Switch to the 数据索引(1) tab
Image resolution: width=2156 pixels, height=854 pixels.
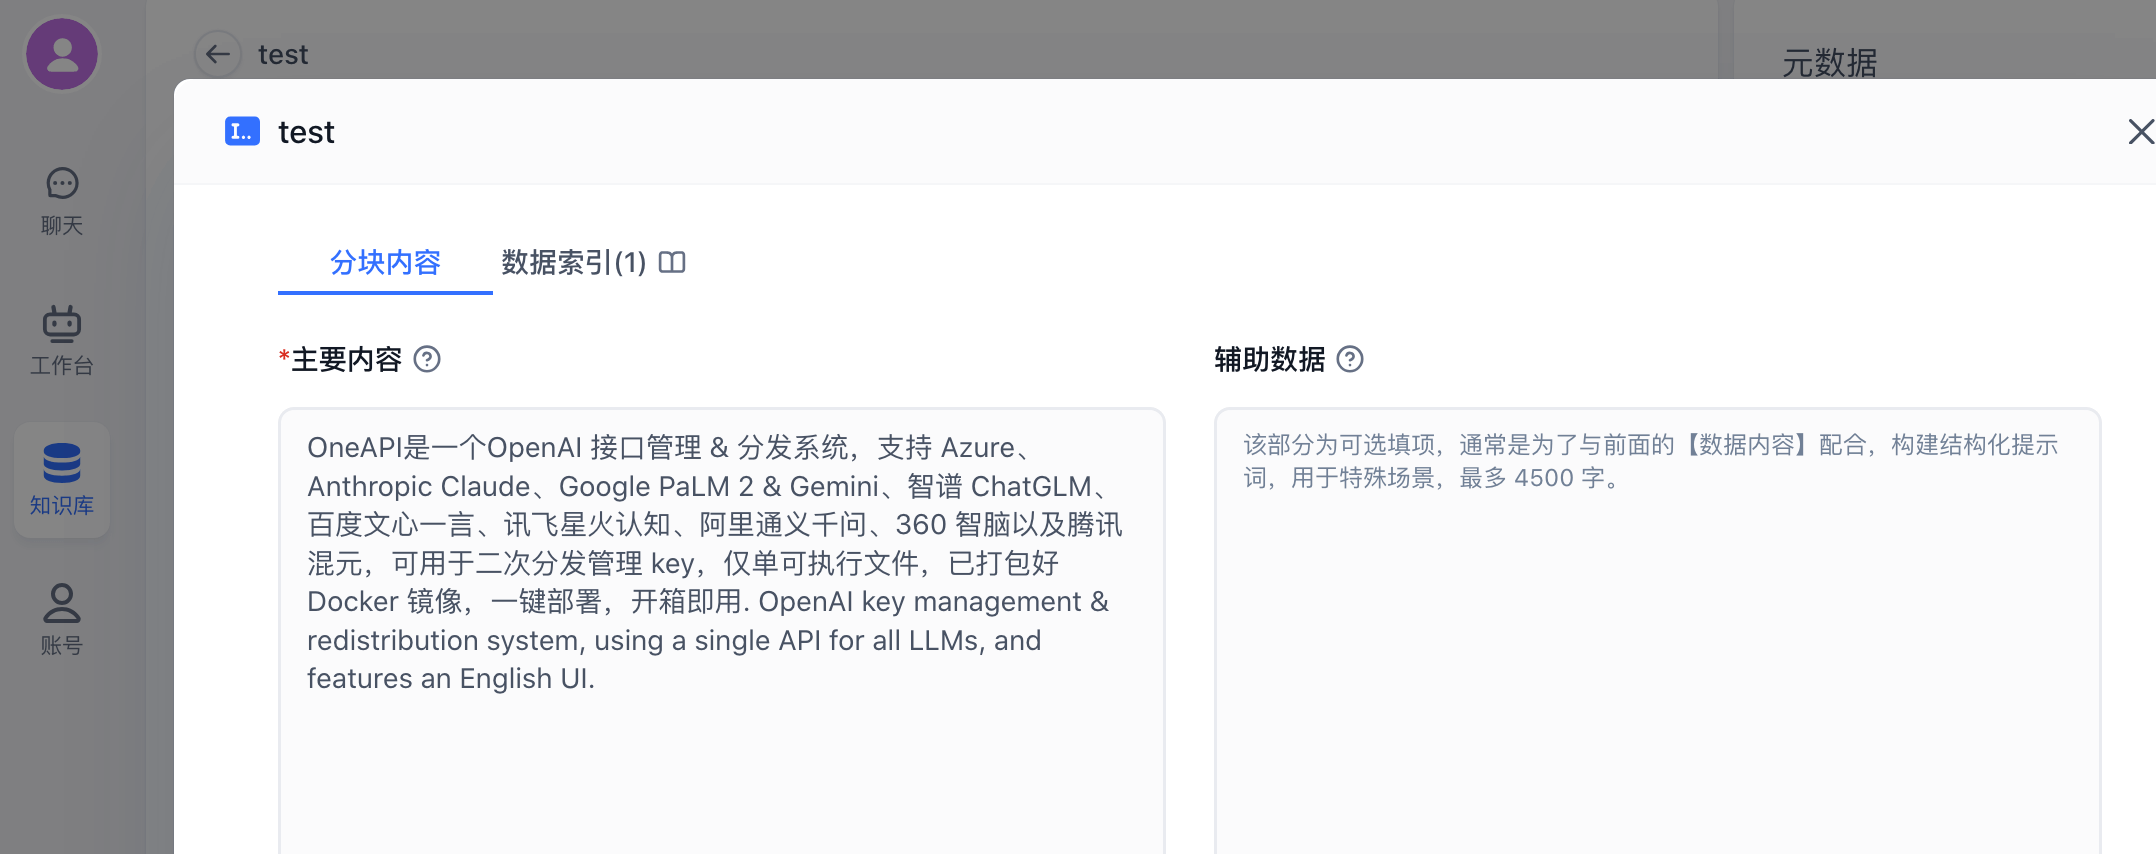[x=573, y=262]
